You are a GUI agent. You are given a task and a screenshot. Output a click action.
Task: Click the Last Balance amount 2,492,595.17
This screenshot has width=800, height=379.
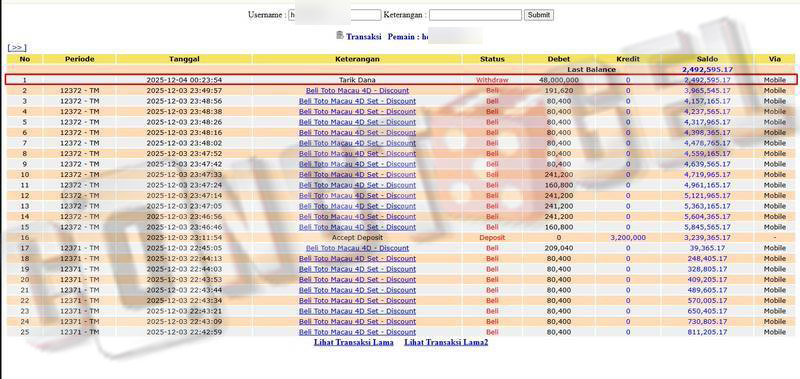point(707,69)
